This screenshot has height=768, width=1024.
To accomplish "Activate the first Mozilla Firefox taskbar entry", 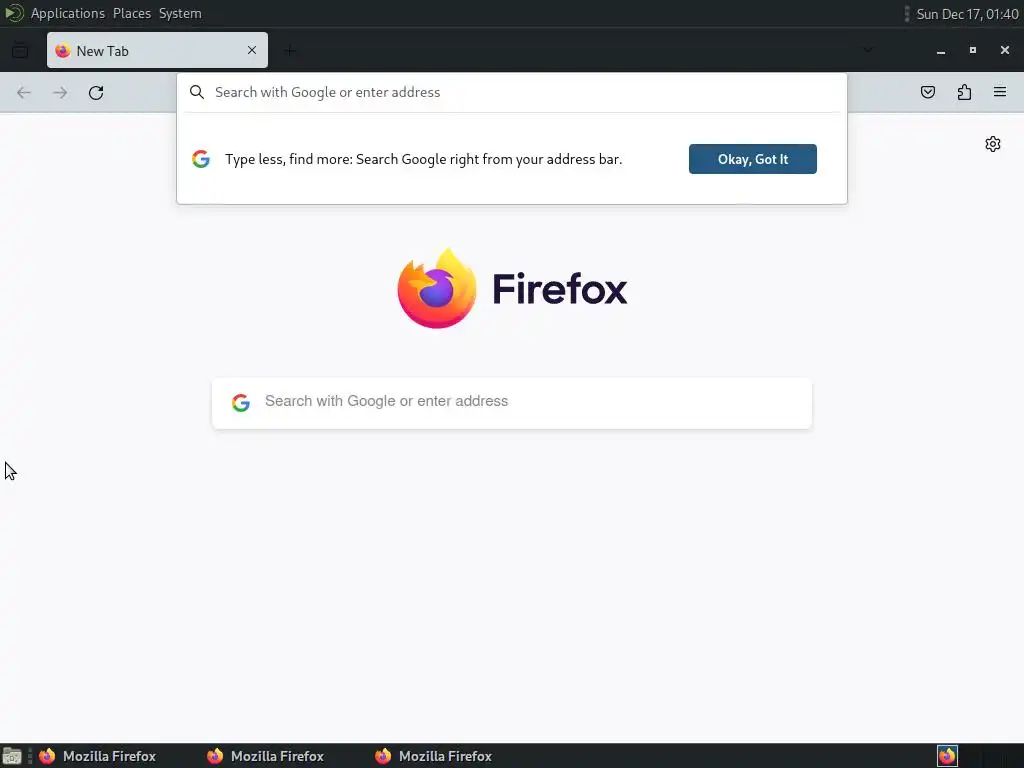I will tap(99, 756).
